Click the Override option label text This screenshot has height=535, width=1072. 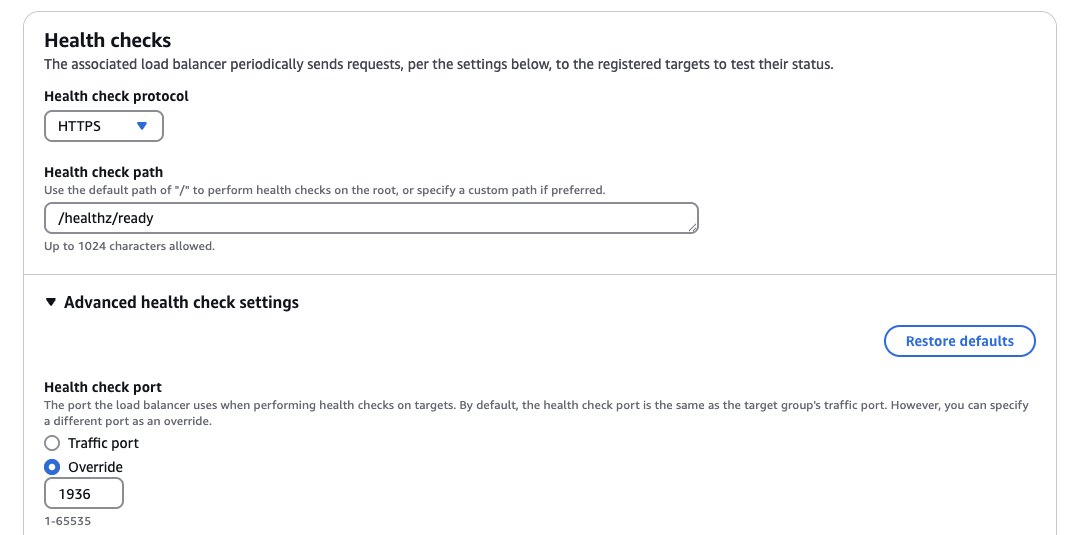click(x=95, y=467)
